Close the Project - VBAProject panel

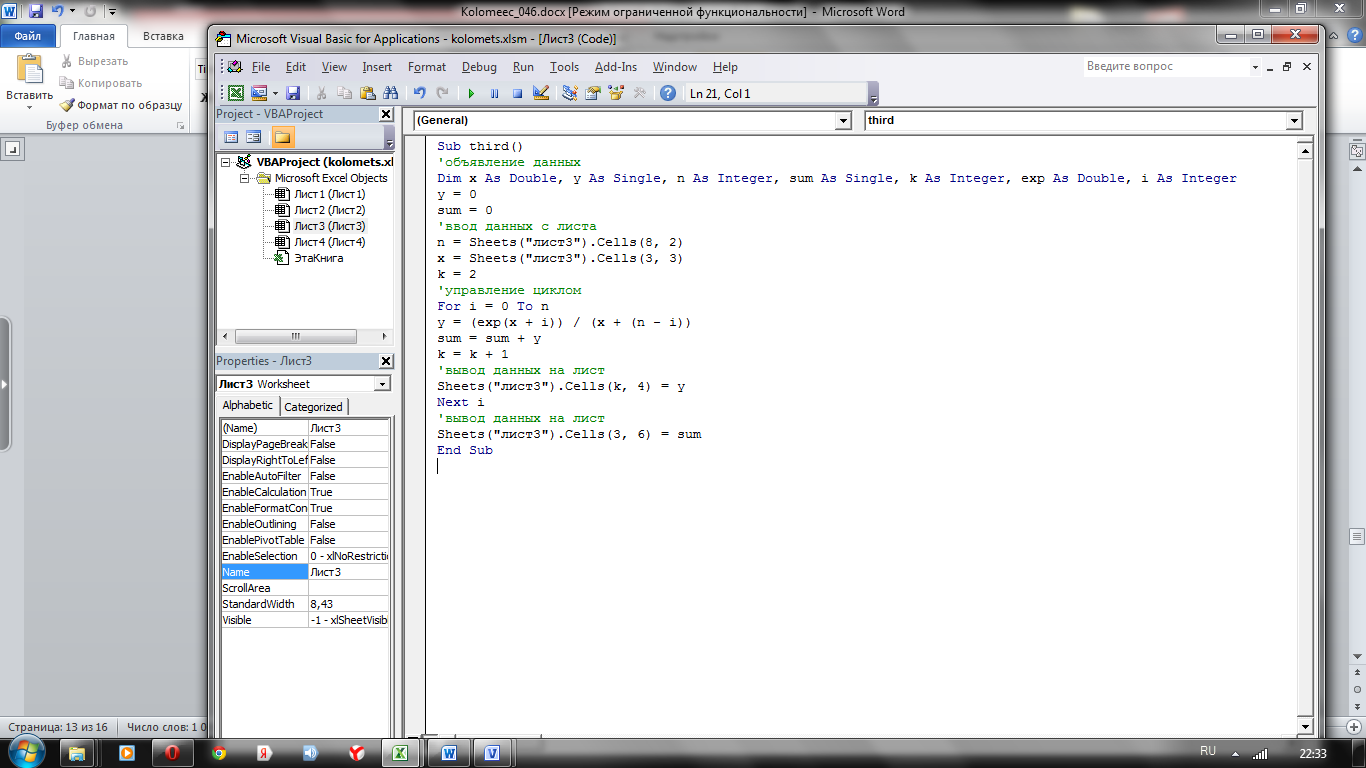click(x=386, y=114)
